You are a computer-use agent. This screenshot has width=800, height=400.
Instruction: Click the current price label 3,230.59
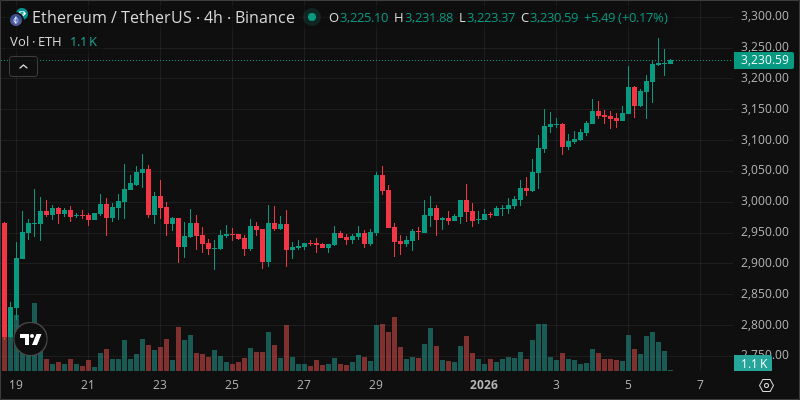tap(764, 60)
